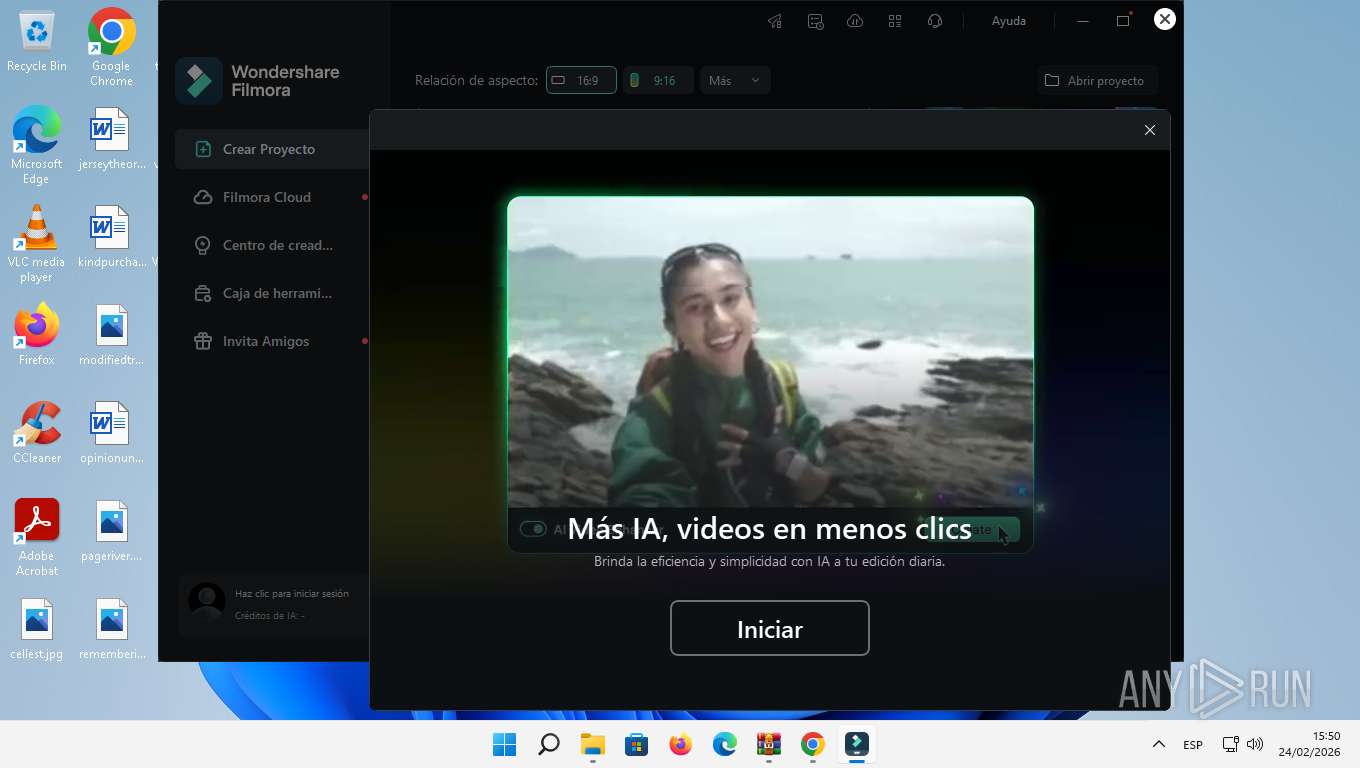This screenshot has height=768, width=1360.
Task: Maximize the Filmora window
Action: click(1123, 21)
